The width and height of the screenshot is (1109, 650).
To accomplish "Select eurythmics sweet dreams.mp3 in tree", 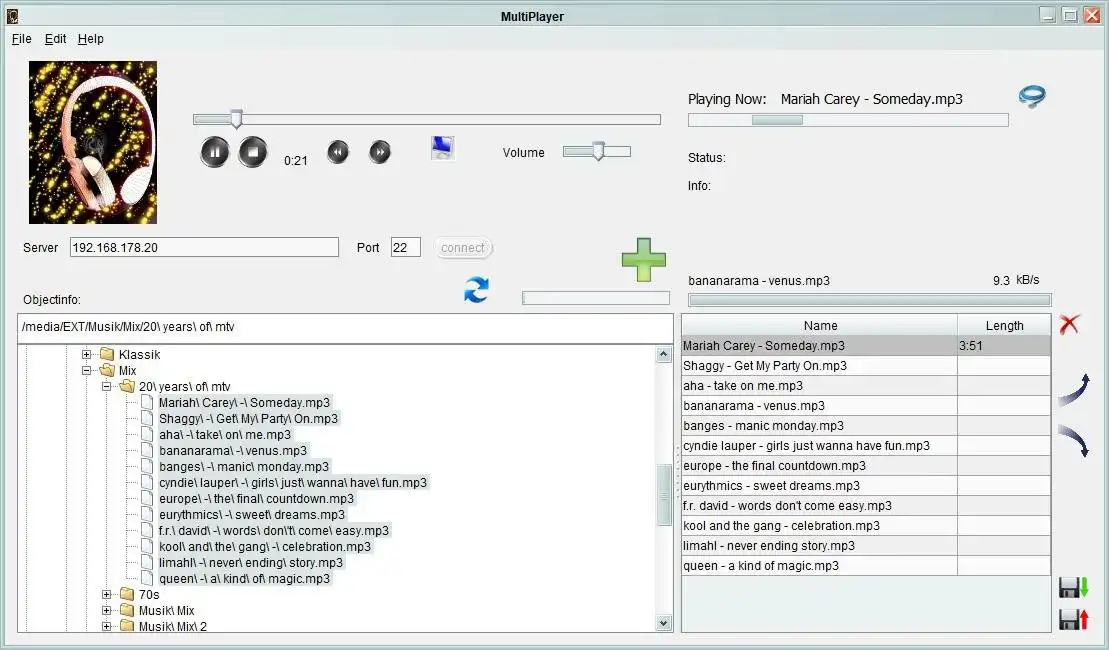I will tap(252, 514).
